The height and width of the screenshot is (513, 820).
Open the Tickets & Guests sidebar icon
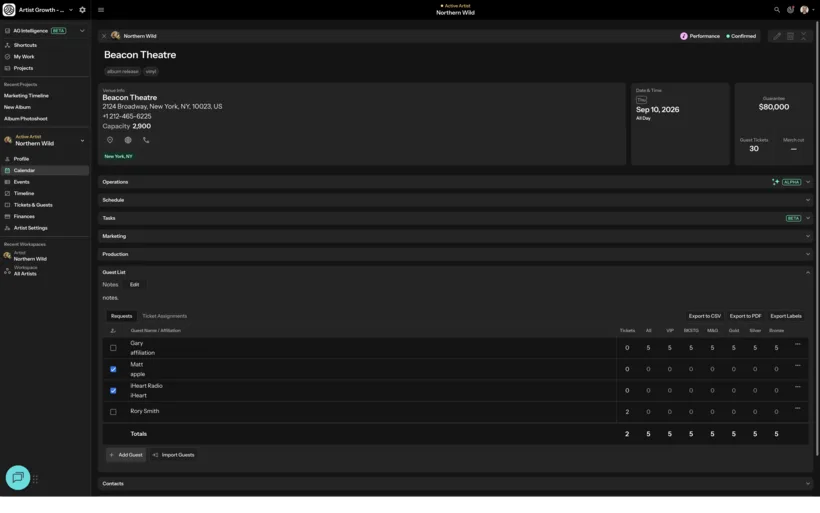pyautogui.click(x=7, y=205)
